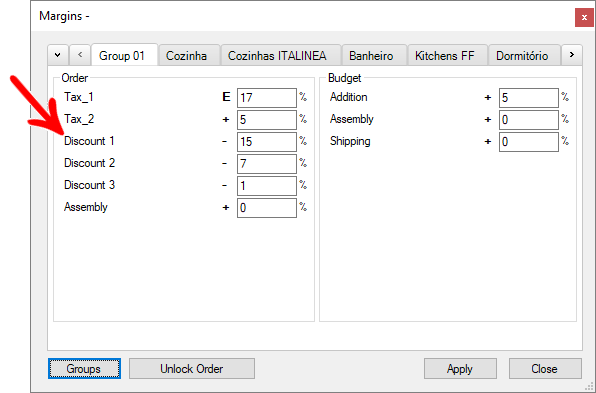Open the tab list dropdown arrow

[x=58, y=55]
